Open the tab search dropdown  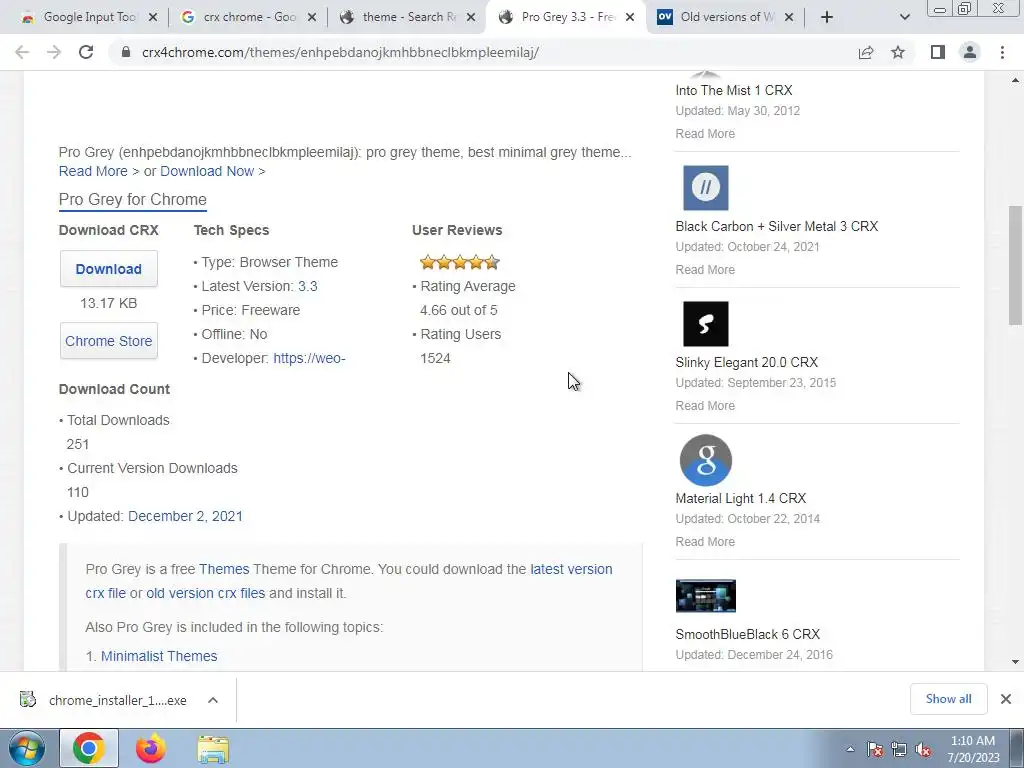pos(904,17)
